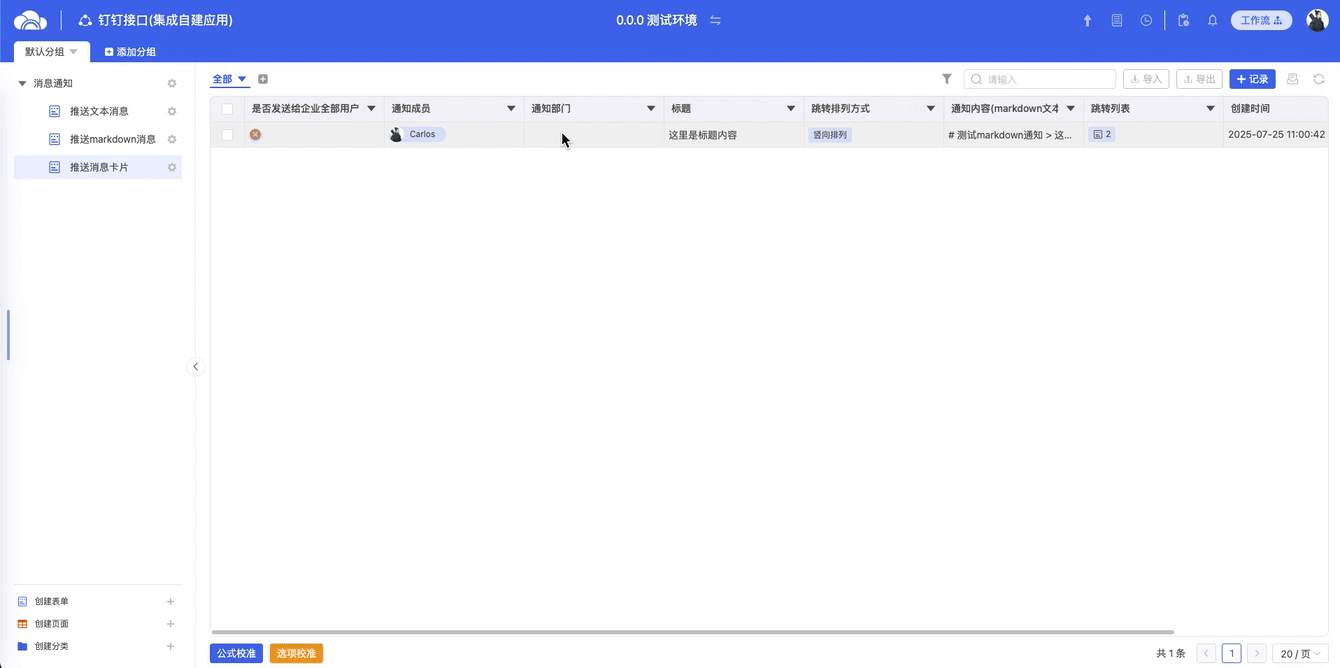Click the notification bell icon
The image size is (1340, 668).
pos(1212,21)
